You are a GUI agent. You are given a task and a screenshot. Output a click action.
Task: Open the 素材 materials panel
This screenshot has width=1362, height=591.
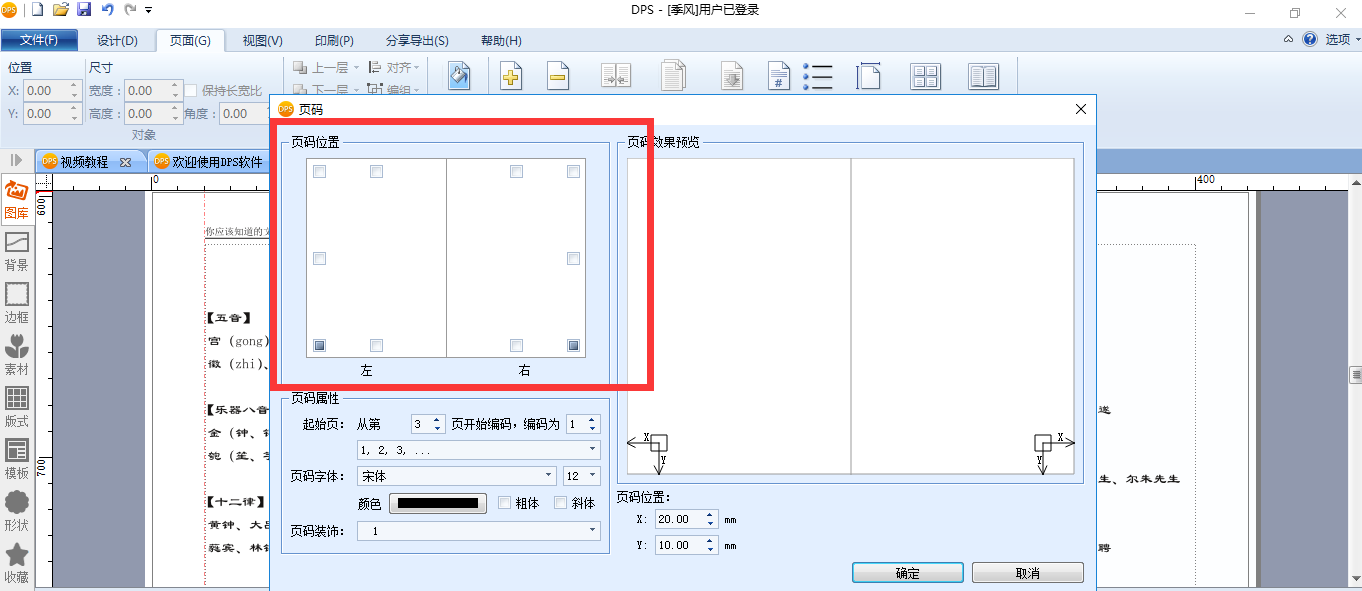coord(16,355)
